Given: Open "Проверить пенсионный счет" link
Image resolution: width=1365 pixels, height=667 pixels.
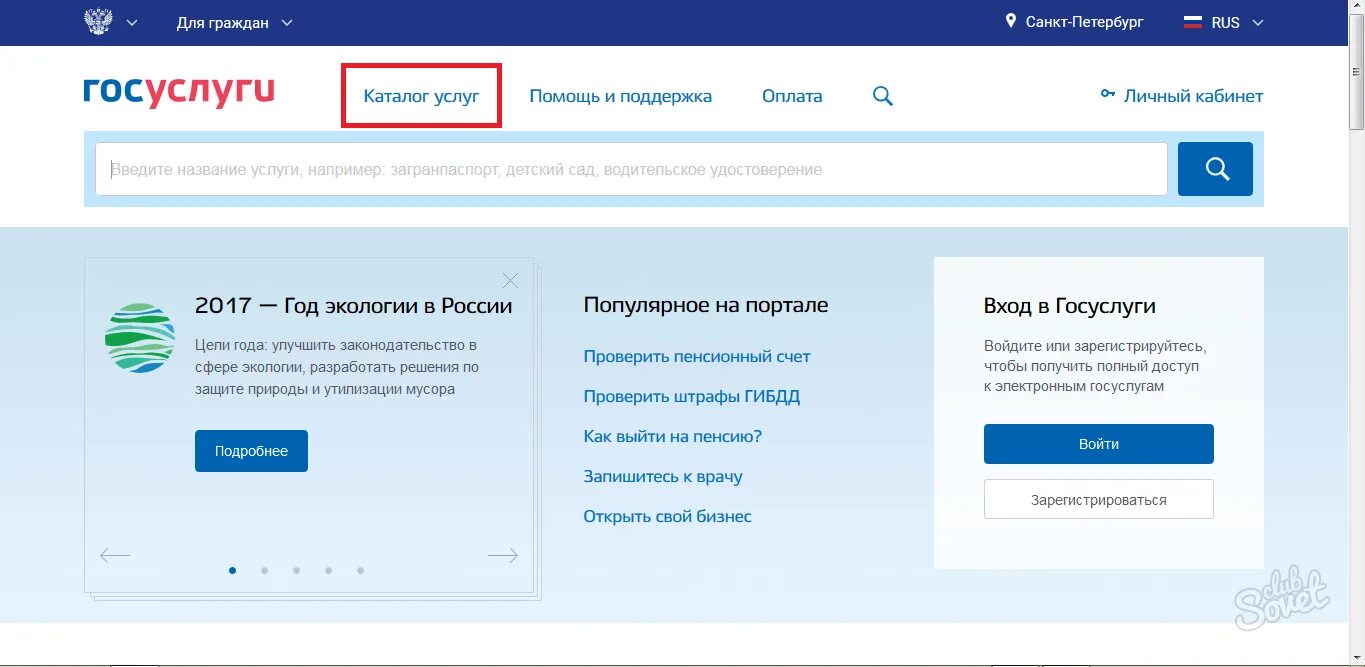Looking at the screenshot, I should pos(697,357).
